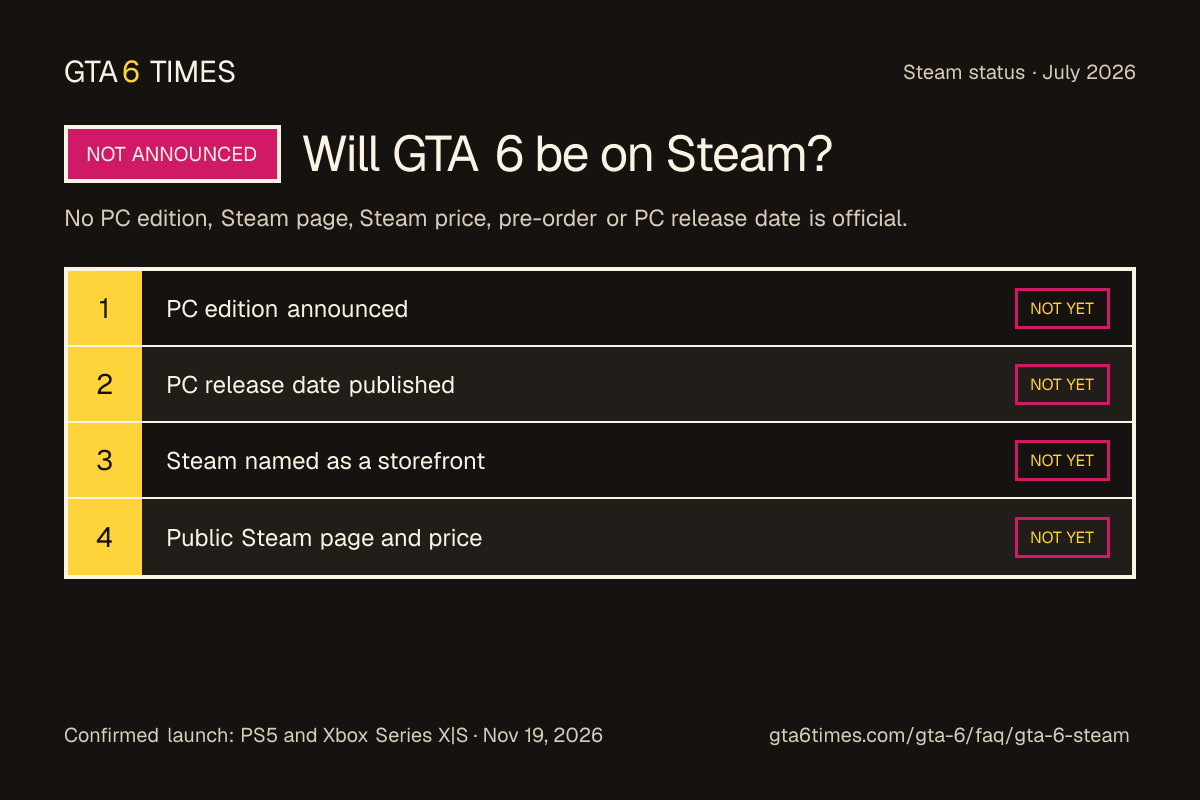Click the yellow number 1 tile
The width and height of the screenshot is (1200, 800).
tap(104, 309)
